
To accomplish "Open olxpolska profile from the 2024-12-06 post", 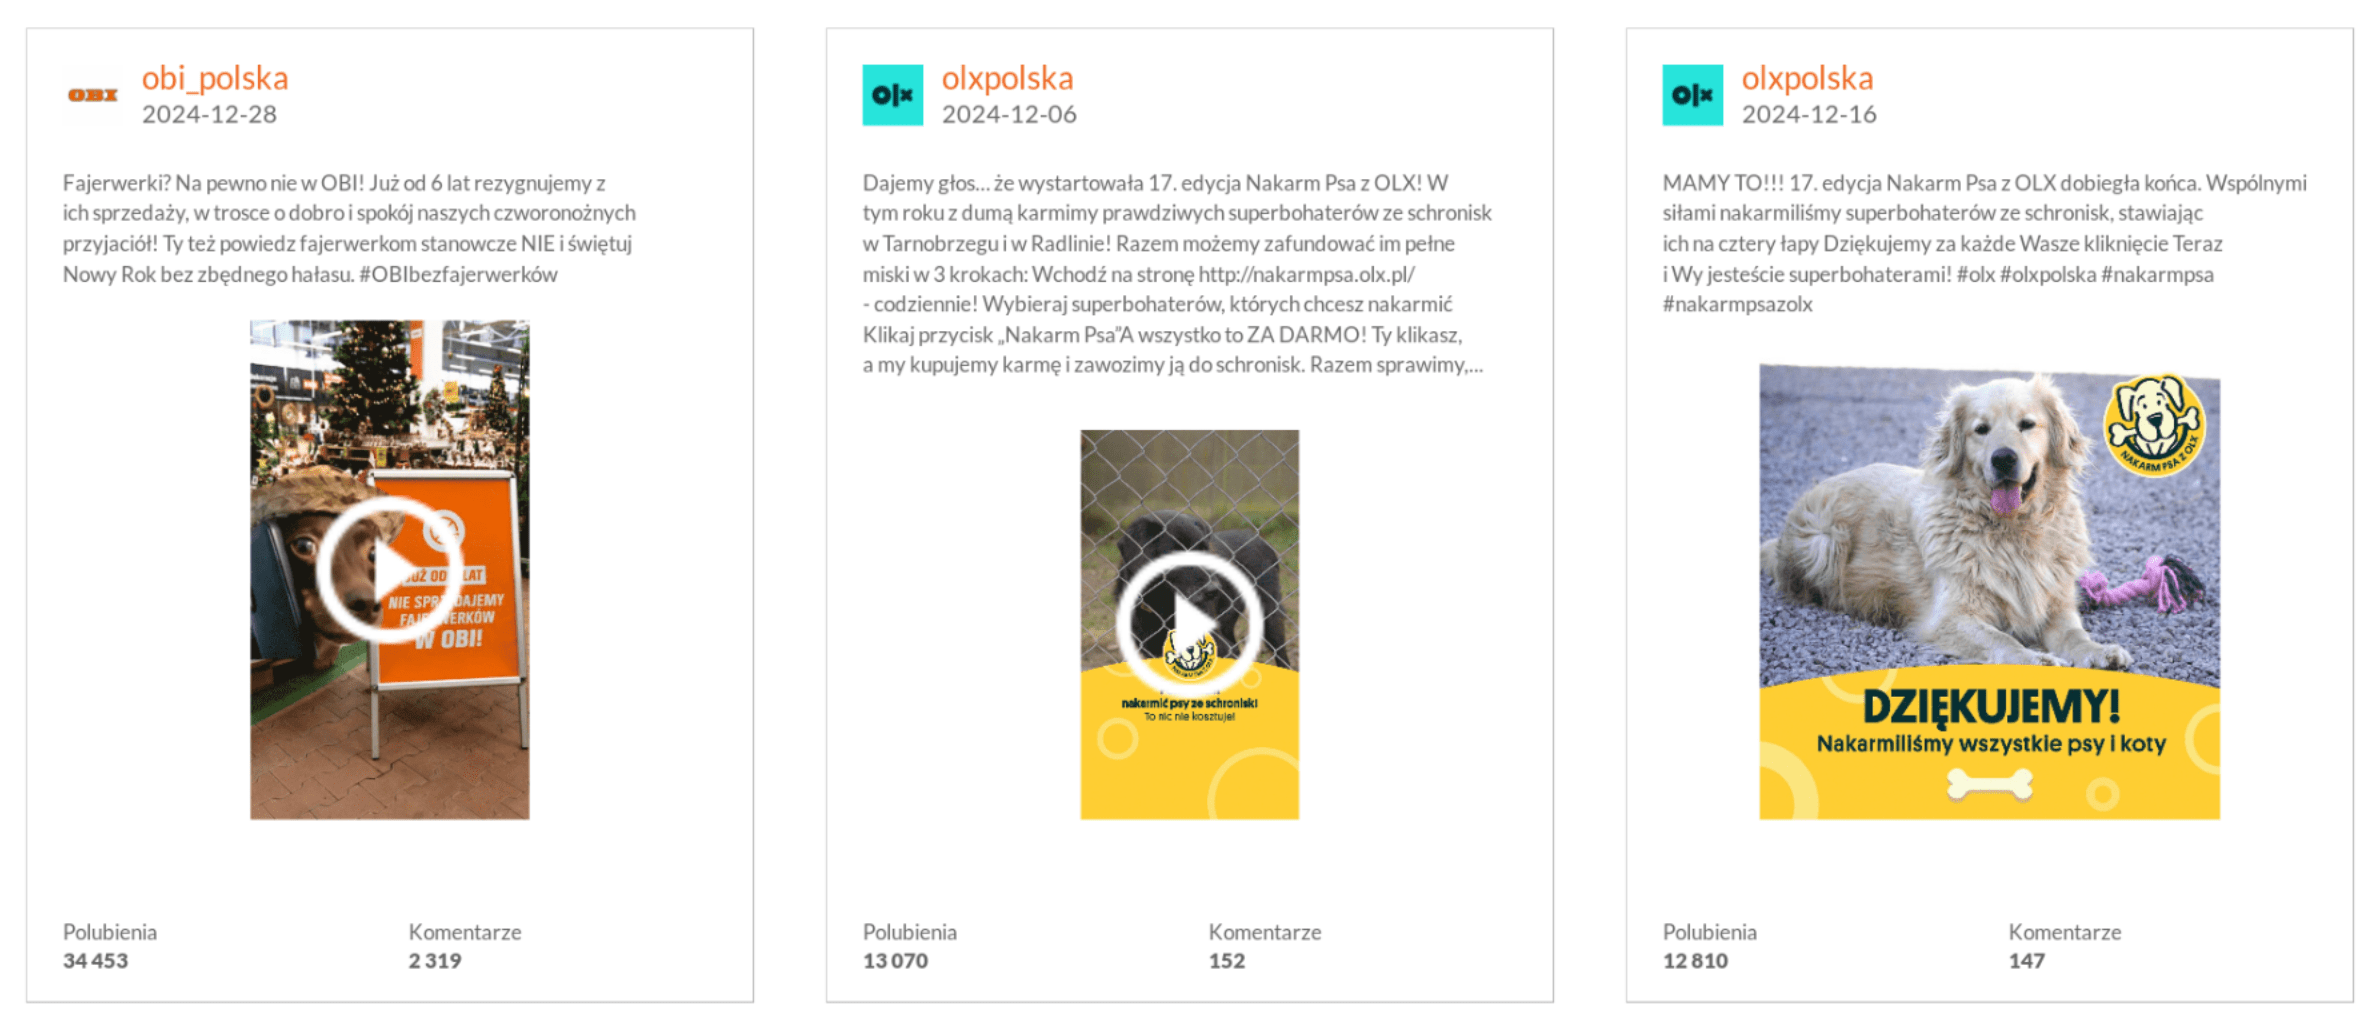I will tap(1007, 78).
